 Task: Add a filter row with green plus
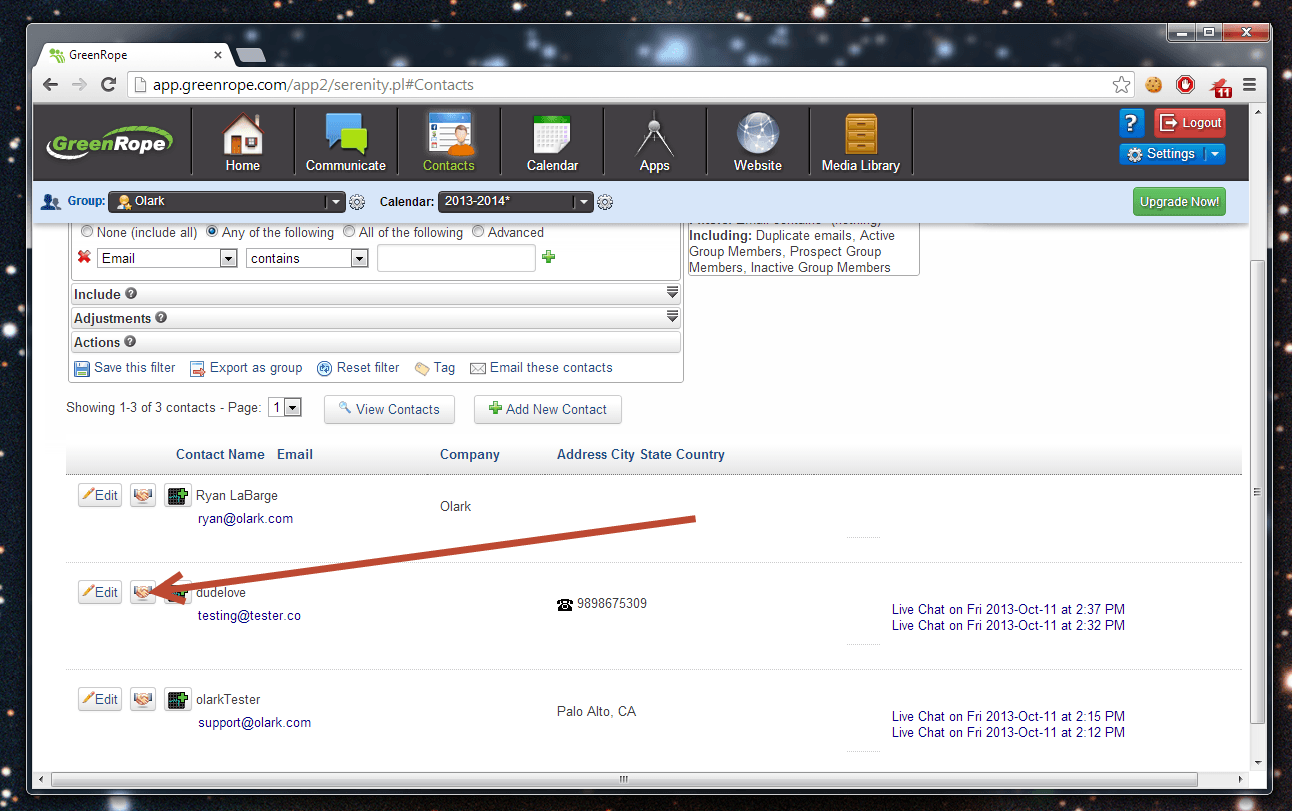(x=548, y=257)
